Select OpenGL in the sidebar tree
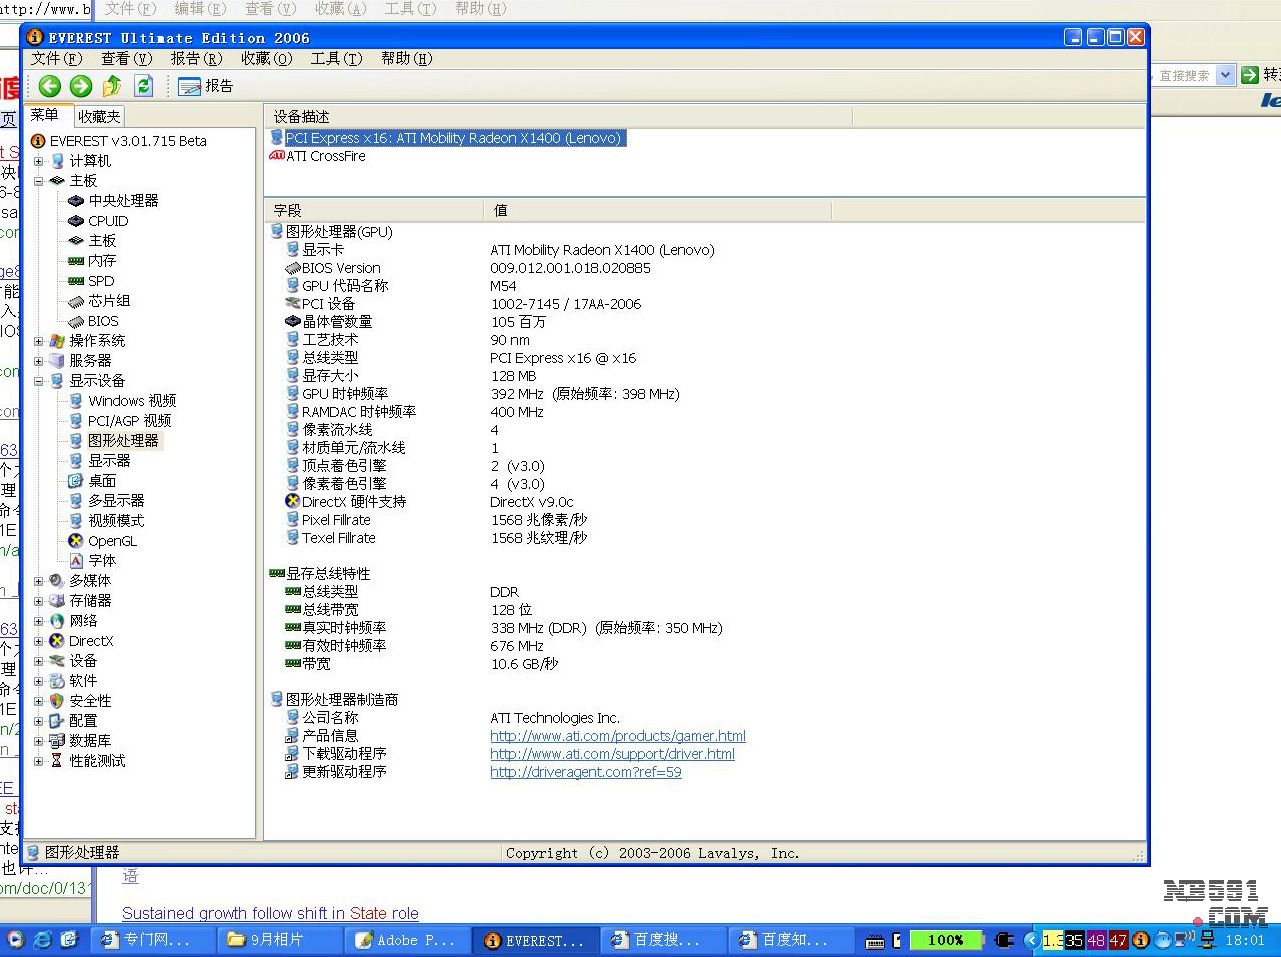Screen dimensions: 1281x957 (x=112, y=541)
